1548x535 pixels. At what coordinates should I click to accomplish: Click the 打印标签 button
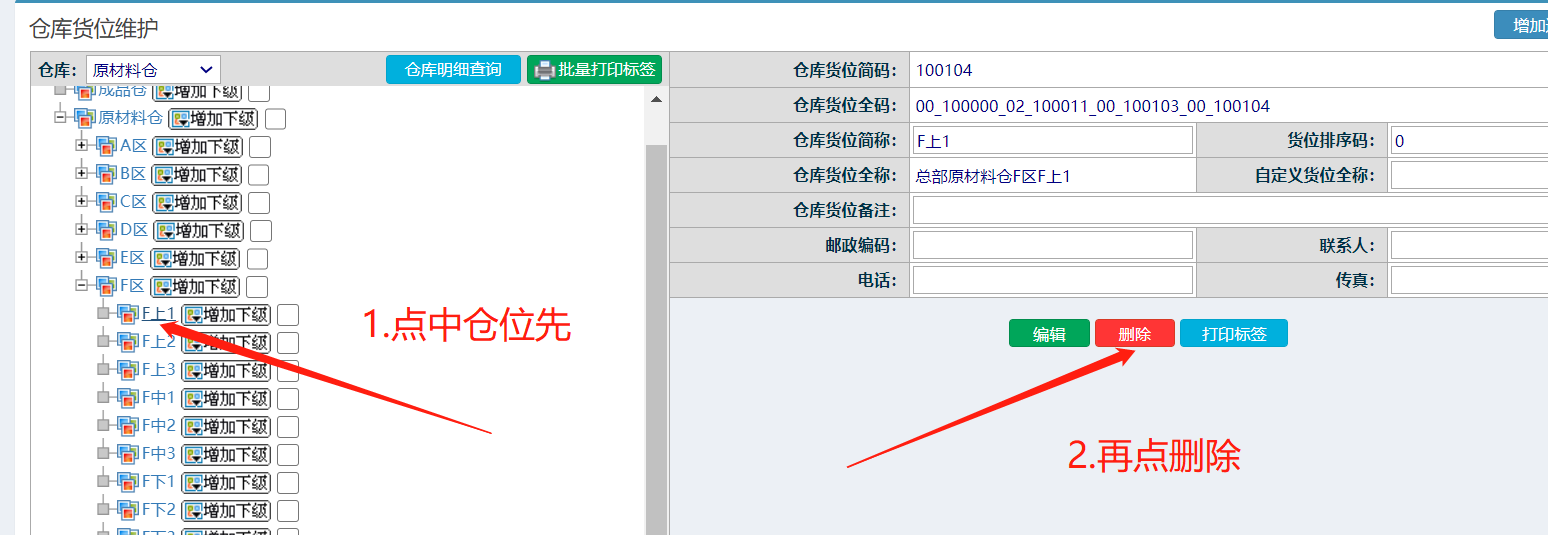click(1234, 334)
